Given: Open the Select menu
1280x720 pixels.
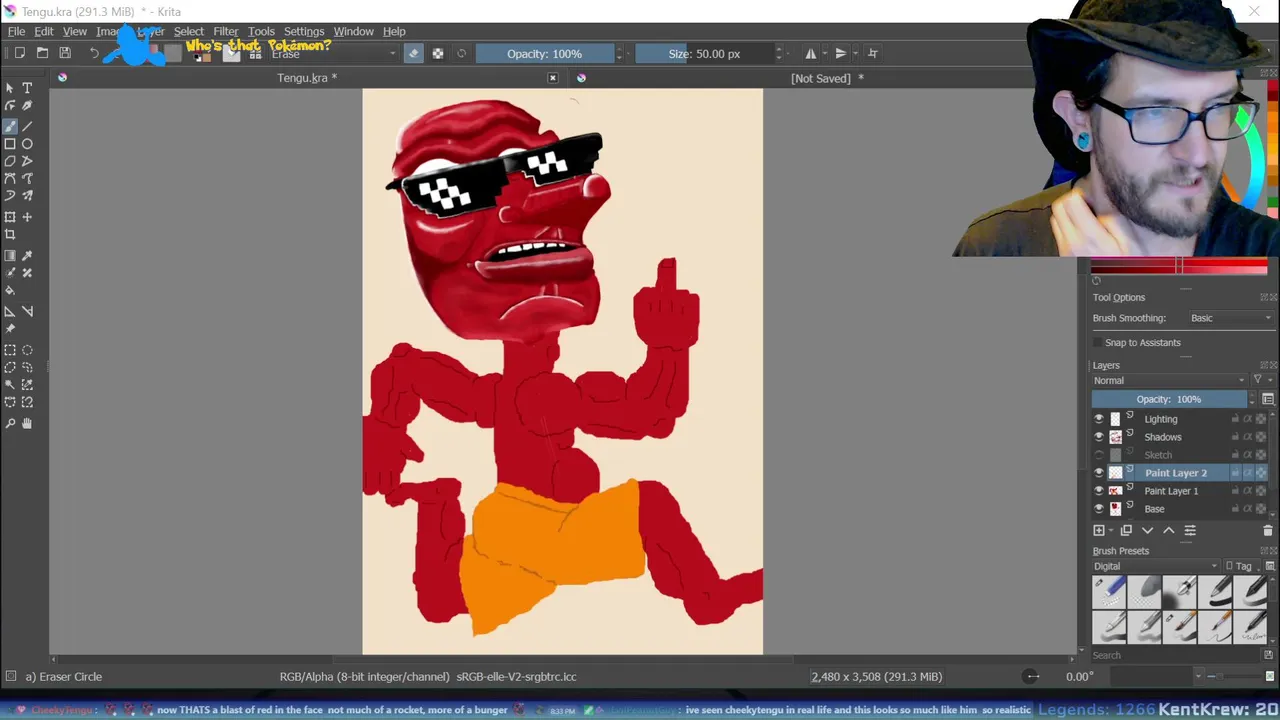Looking at the screenshot, I should pos(188,31).
